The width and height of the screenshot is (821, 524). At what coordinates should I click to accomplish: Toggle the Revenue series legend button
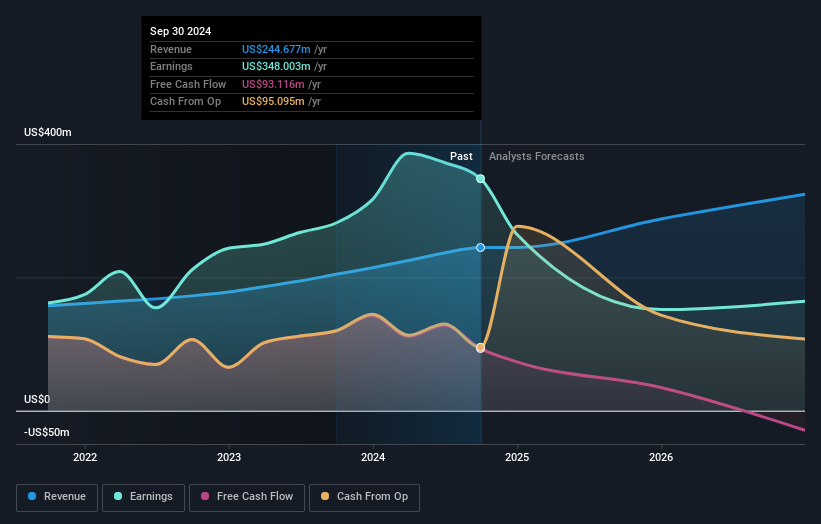point(57,497)
